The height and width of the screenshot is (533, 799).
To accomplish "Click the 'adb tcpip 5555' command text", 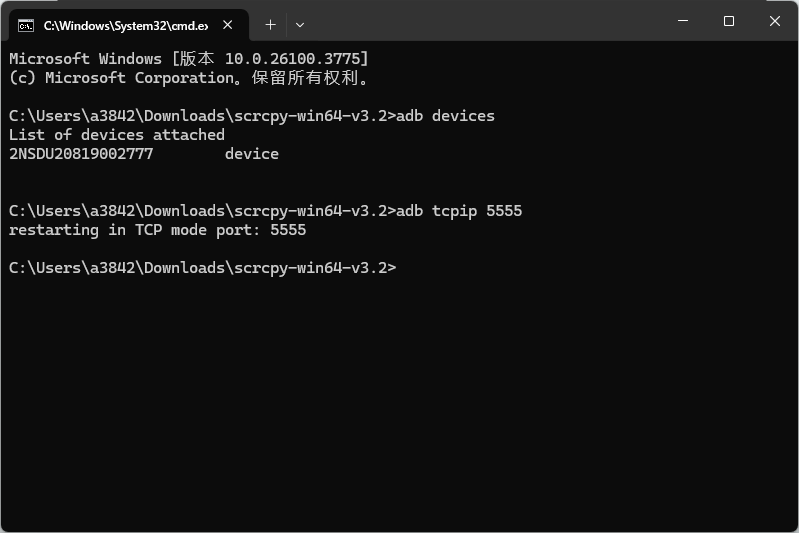I will click(459, 211).
